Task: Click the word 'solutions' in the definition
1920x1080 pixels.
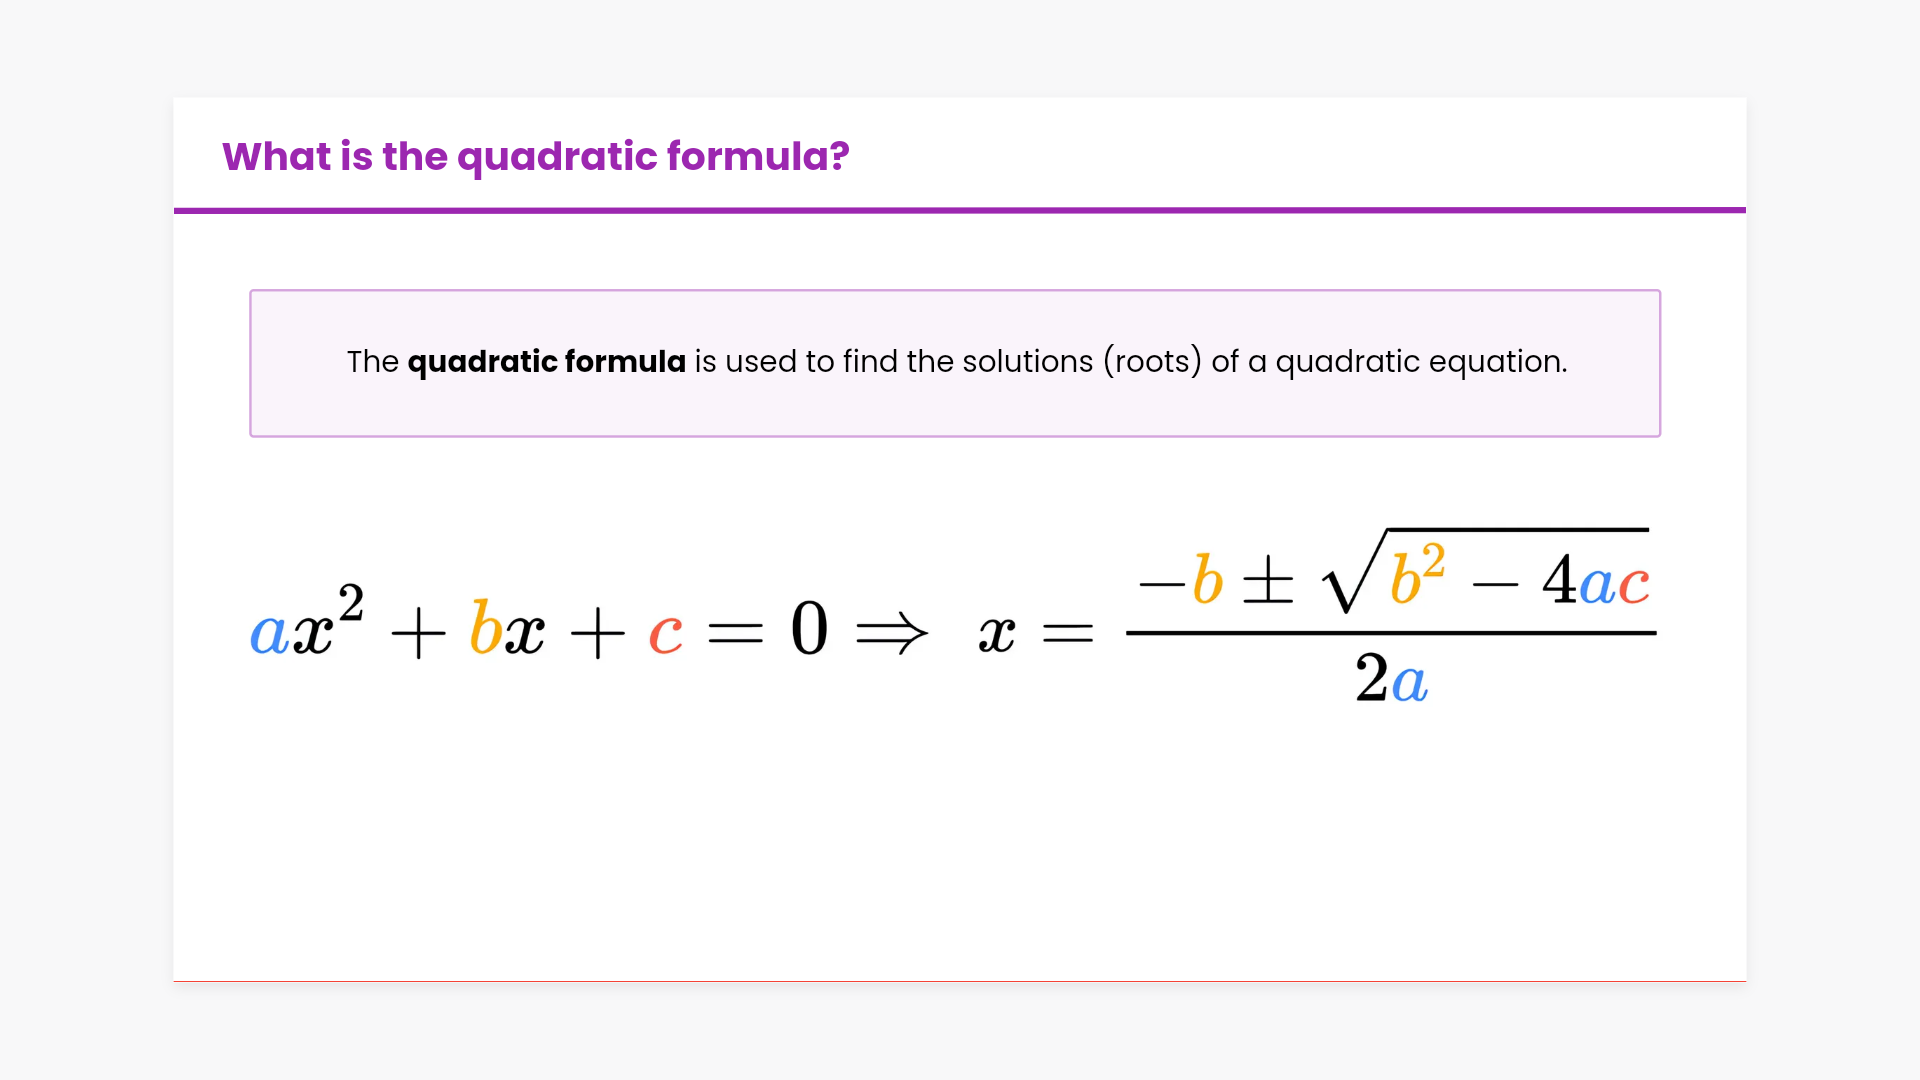Action: (x=1027, y=361)
